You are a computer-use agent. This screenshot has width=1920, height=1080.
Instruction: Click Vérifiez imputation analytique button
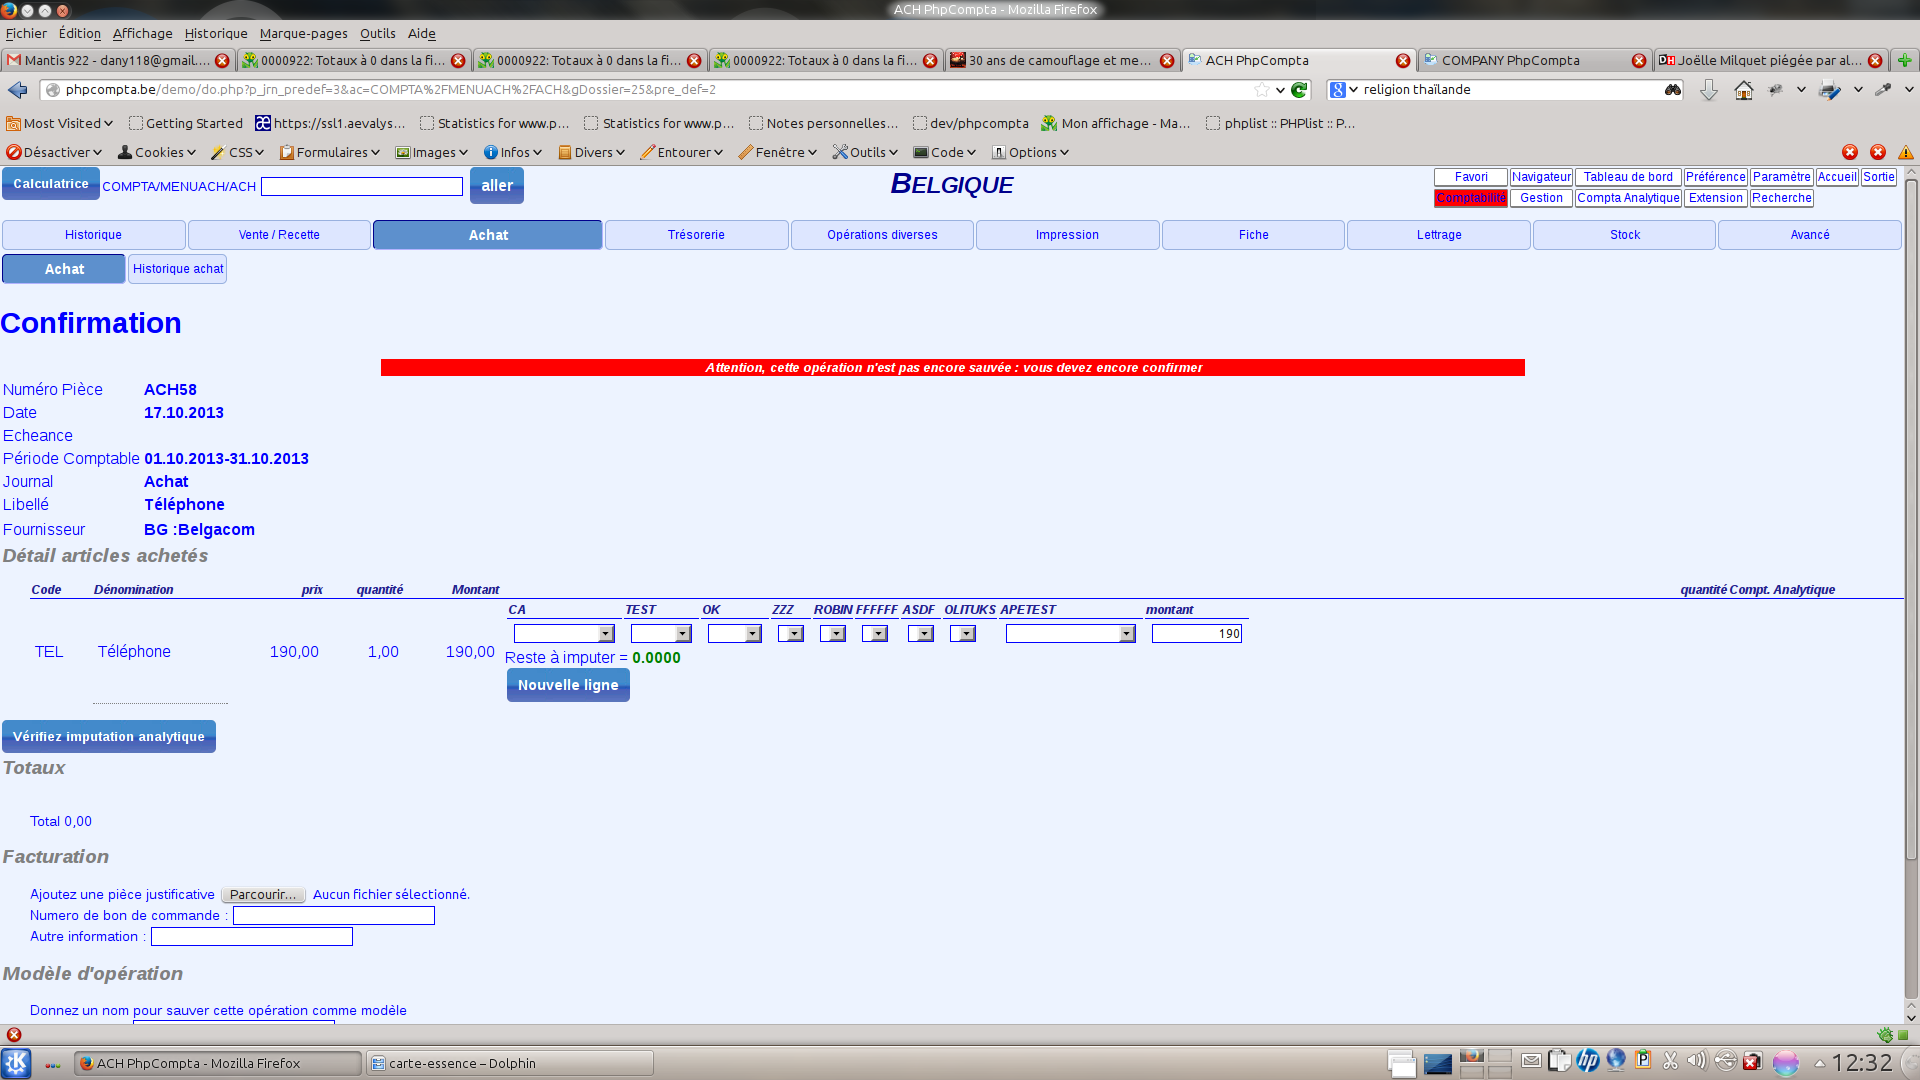coord(109,737)
